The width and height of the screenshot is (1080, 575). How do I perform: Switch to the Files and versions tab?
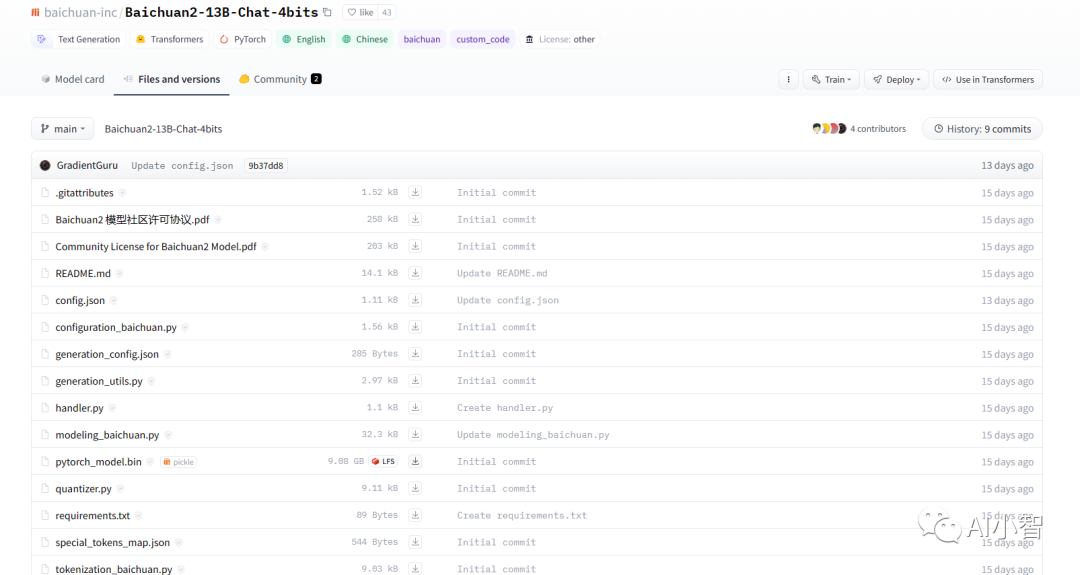[172, 79]
